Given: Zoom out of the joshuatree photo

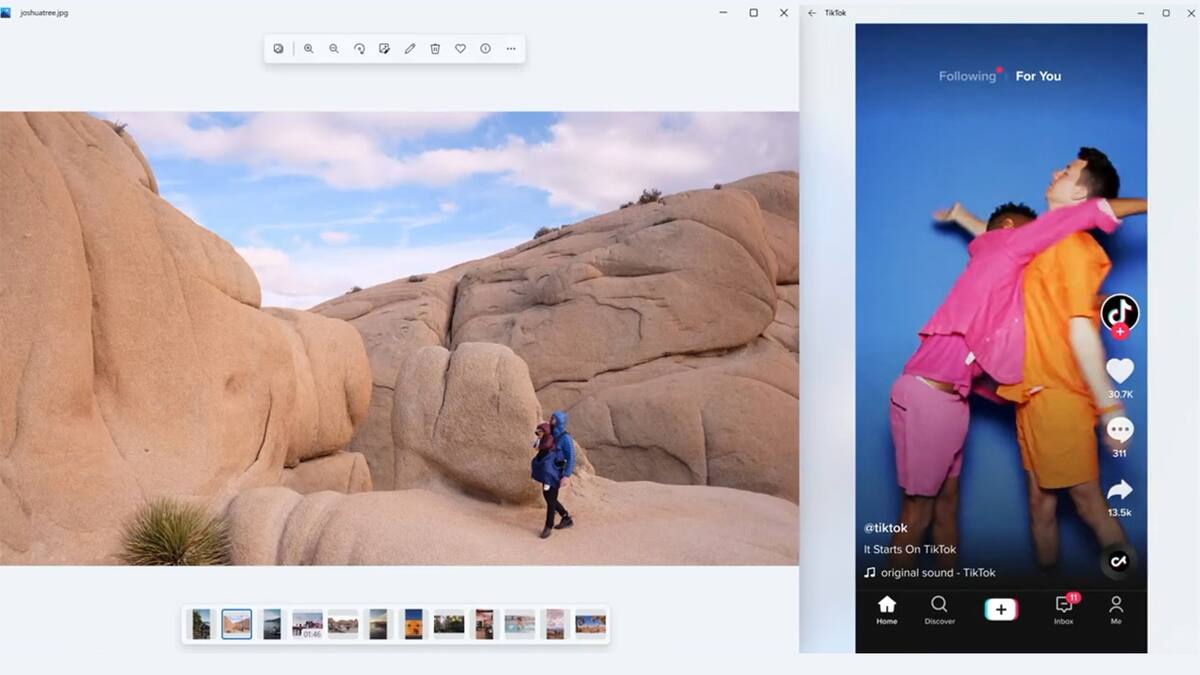Looking at the screenshot, I should [333, 48].
